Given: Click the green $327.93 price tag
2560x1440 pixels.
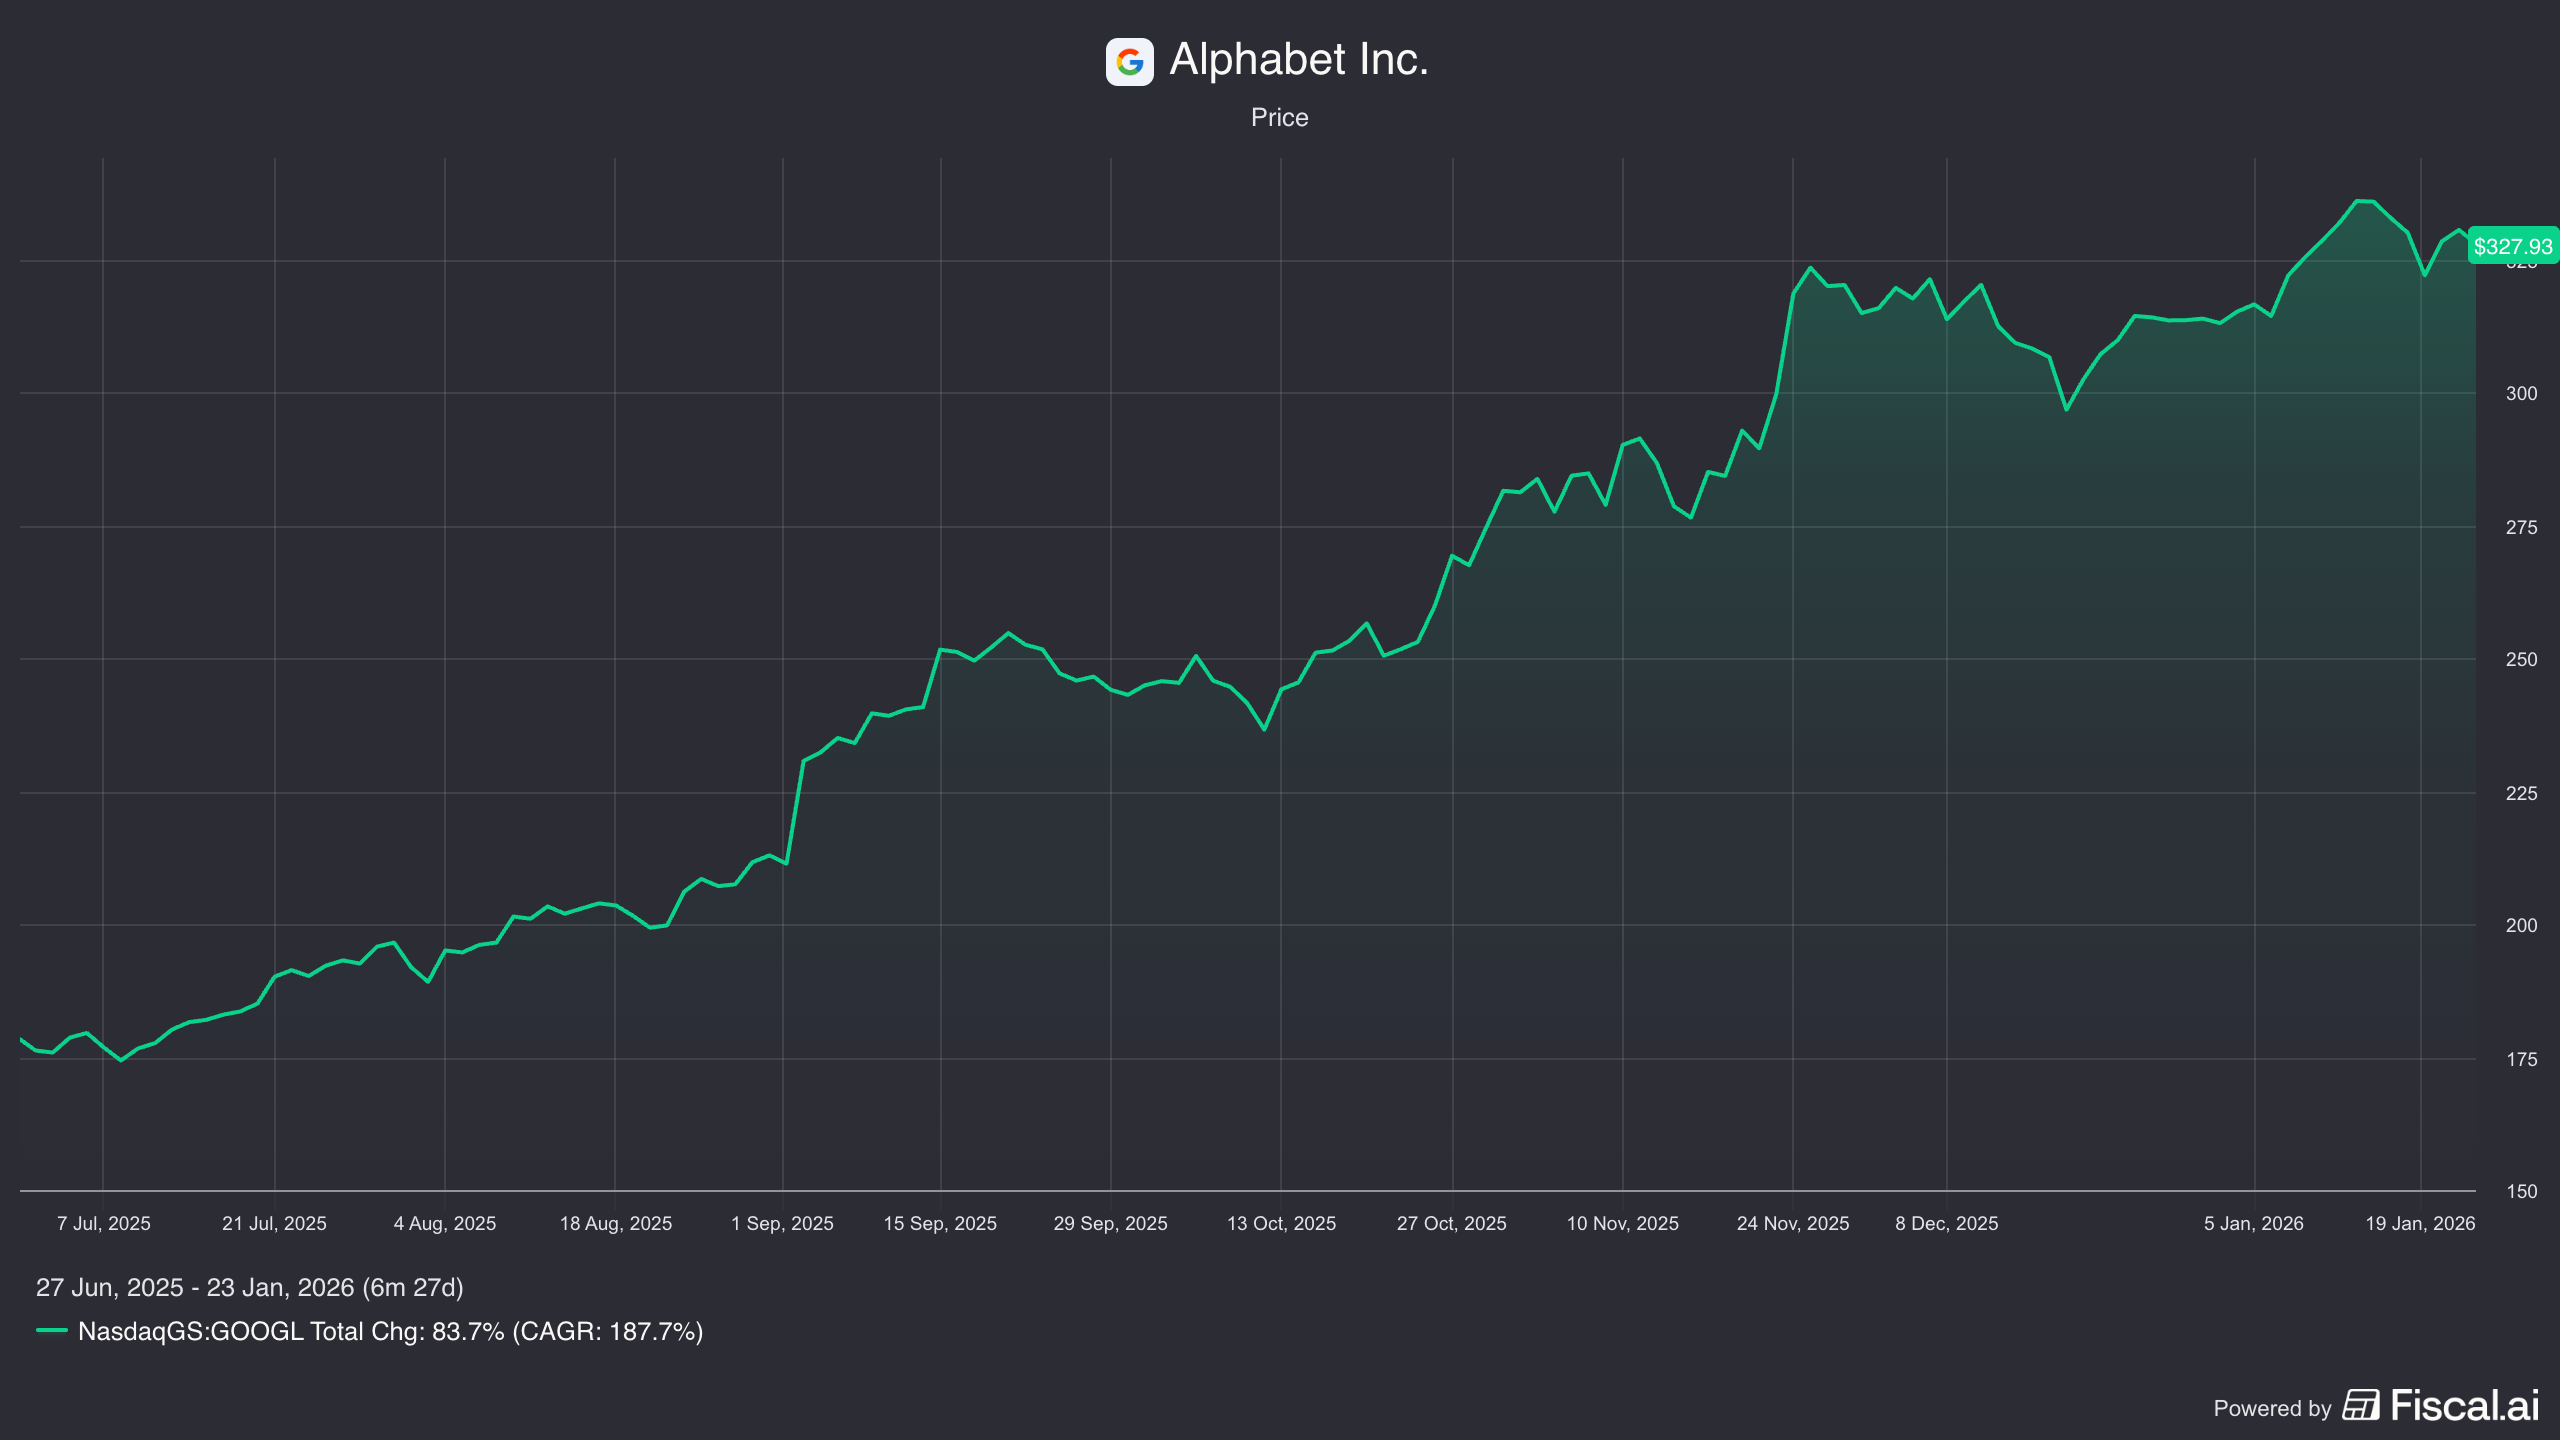Looking at the screenshot, I should click(x=2512, y=246).
